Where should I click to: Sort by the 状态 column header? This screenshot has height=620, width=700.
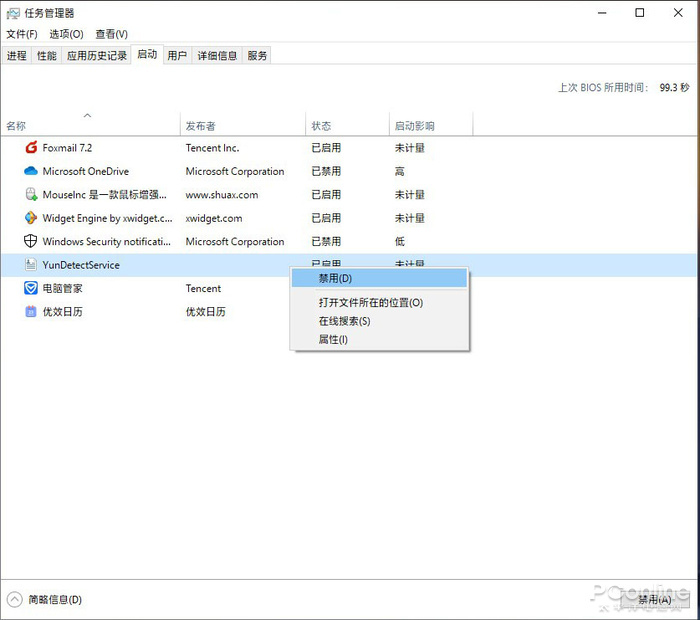[x=347, y=126]
